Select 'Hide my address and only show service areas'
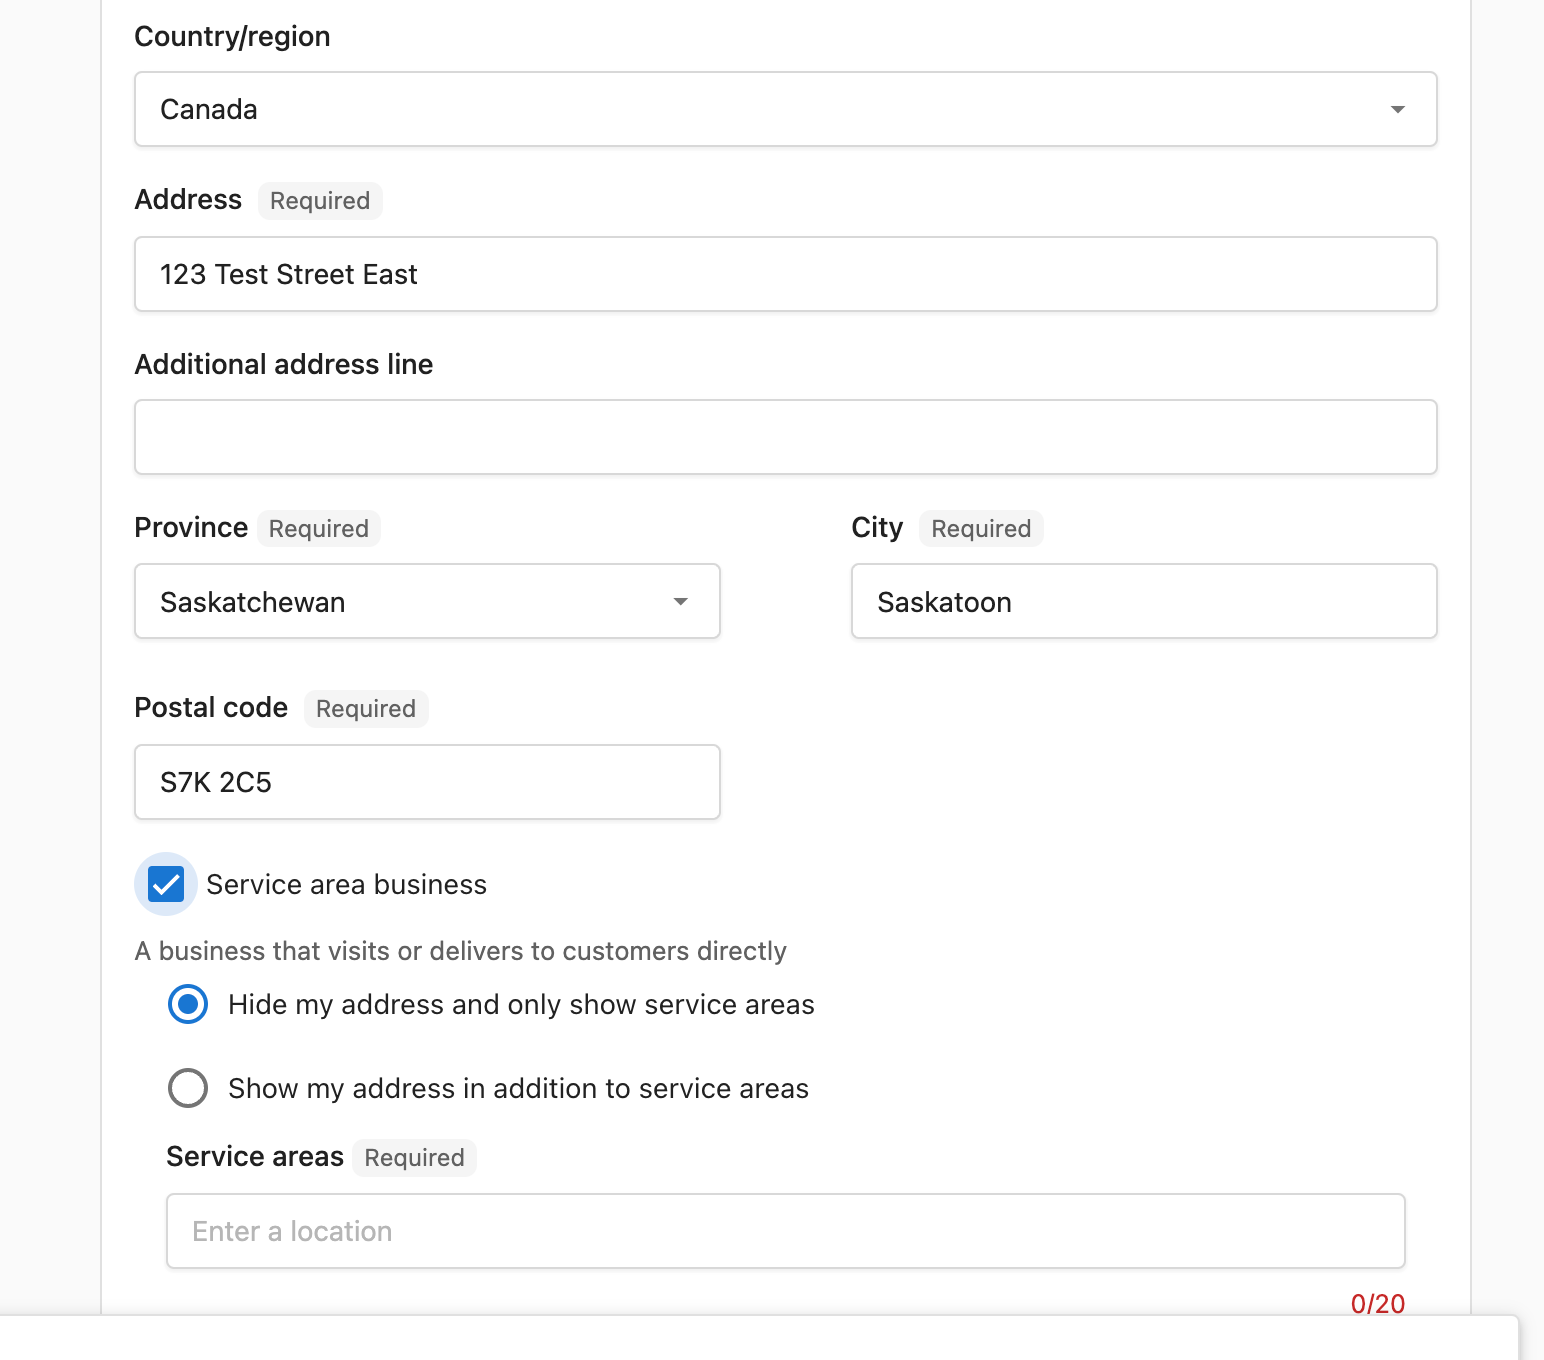 click(187, 1004)
